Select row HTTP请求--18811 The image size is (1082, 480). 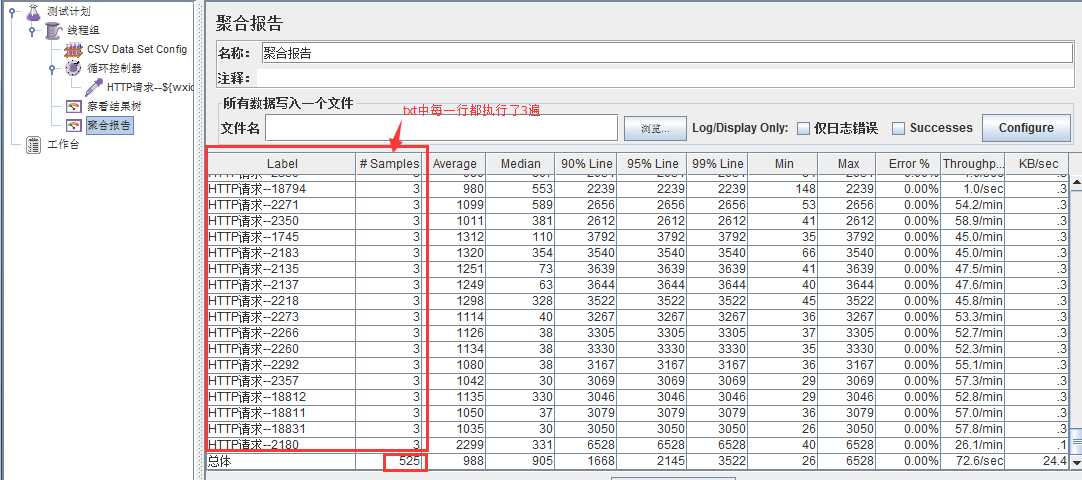coord(638,412)
